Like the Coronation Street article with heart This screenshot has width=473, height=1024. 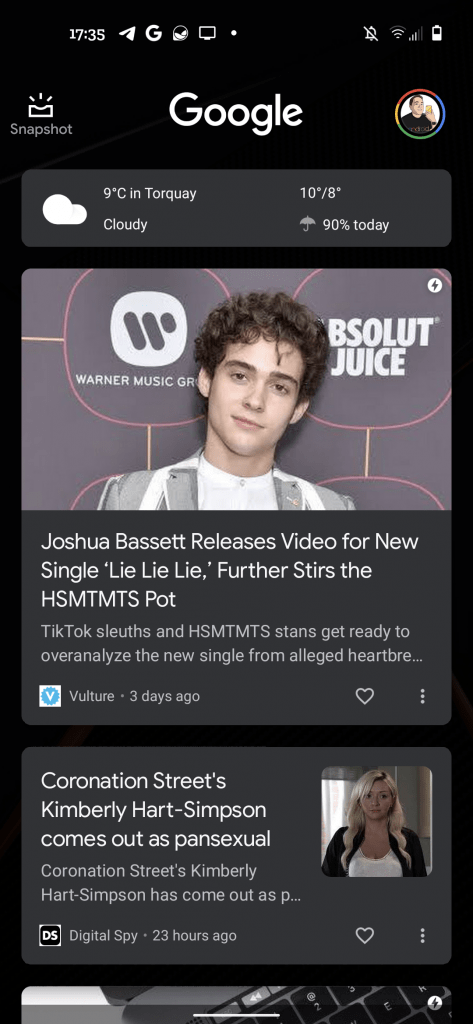click(365, 935)
